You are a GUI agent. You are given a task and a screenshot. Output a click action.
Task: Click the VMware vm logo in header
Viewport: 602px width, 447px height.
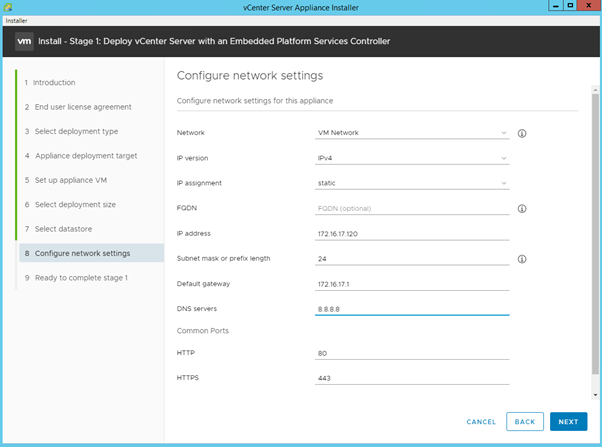tap(24, 41)
